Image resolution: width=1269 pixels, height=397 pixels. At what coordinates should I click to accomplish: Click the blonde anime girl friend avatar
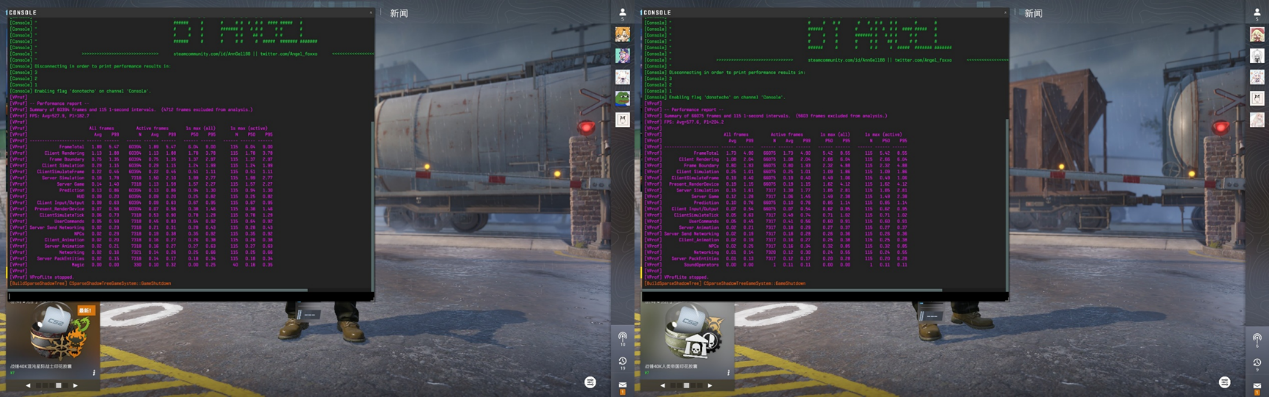(x=1257, y=34)
